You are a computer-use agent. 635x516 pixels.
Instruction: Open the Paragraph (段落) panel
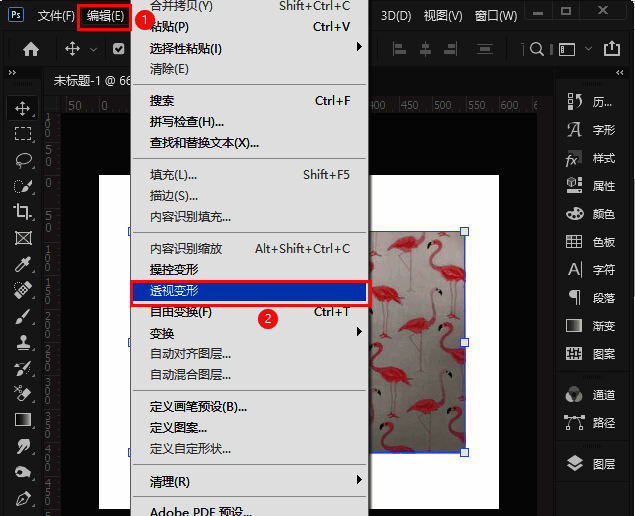(x=590, y=298)
